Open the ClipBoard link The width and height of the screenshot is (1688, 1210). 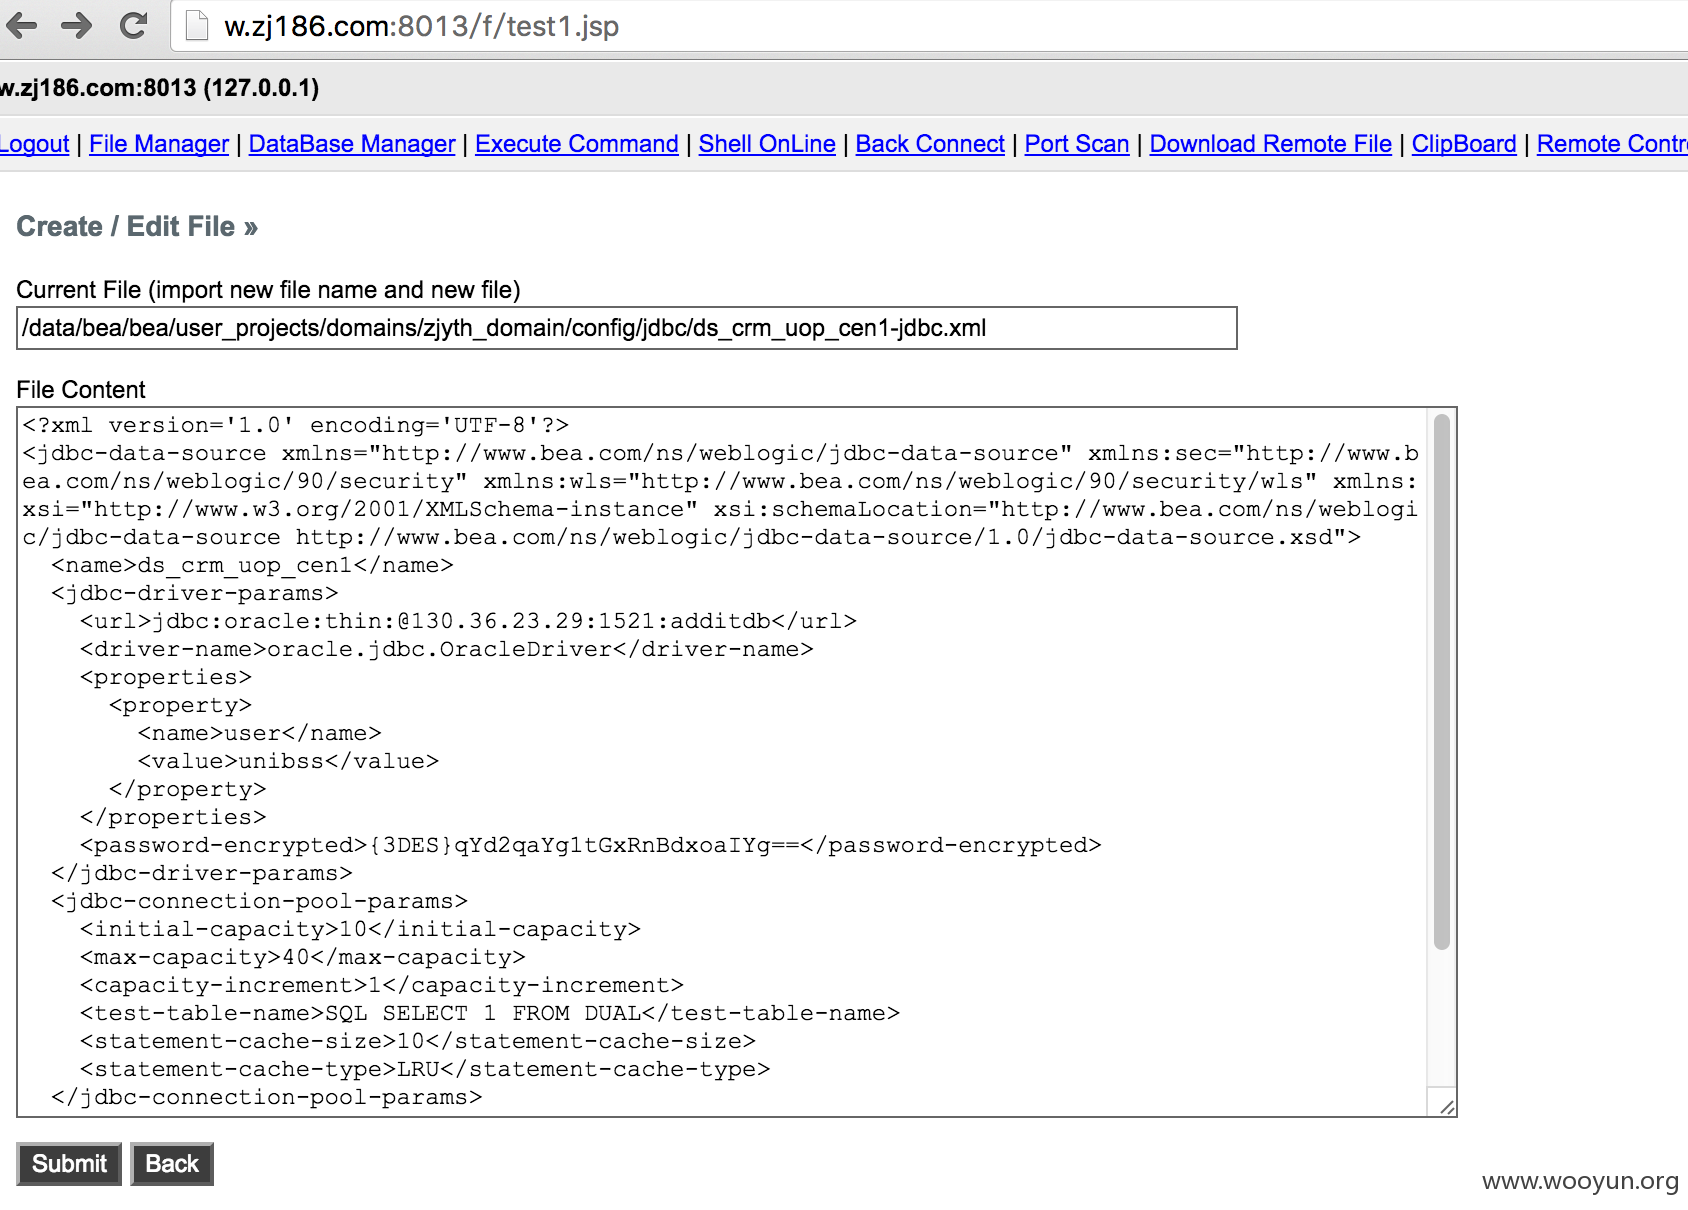(1464, 144)
